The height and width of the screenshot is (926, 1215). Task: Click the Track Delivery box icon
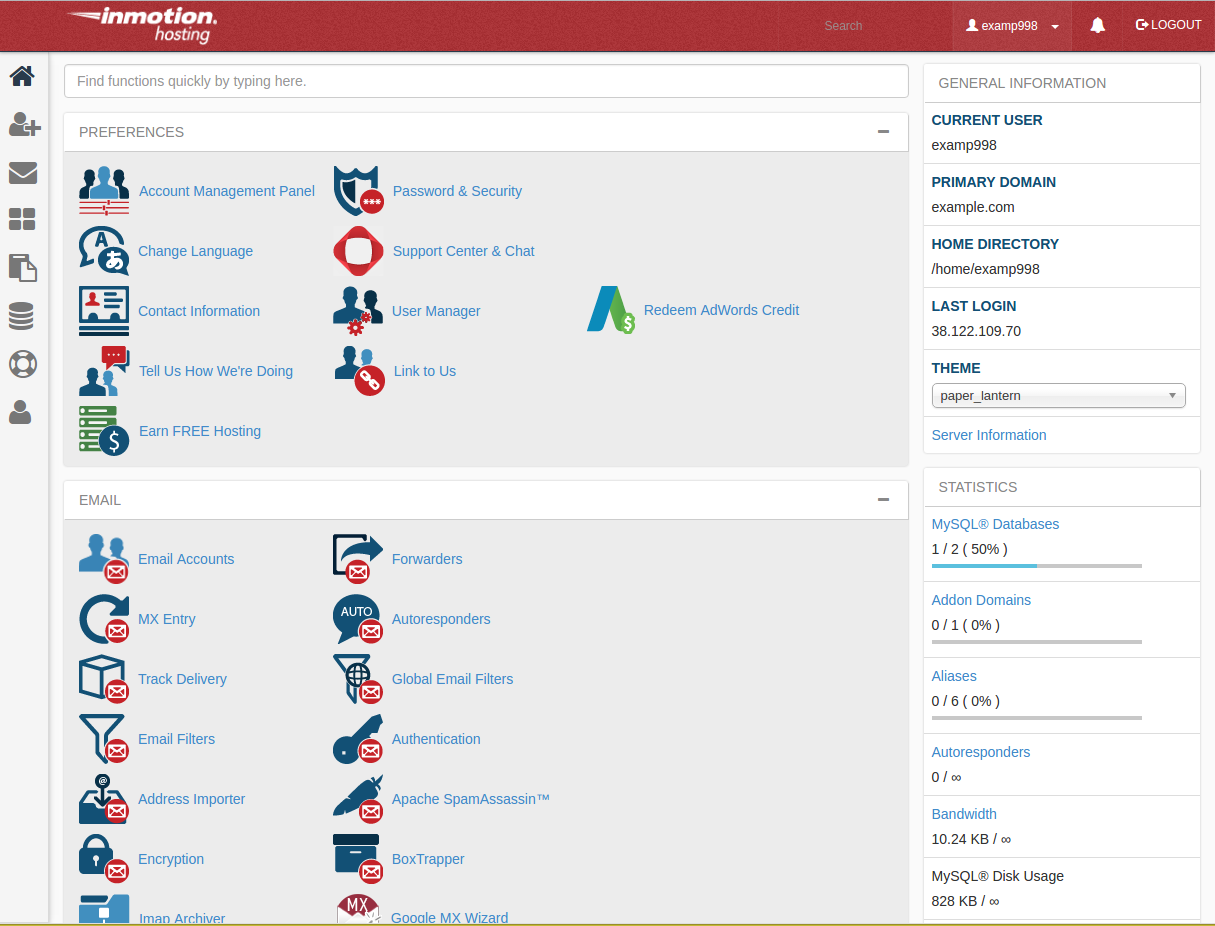pyautogui.click(x=104, y=679)
